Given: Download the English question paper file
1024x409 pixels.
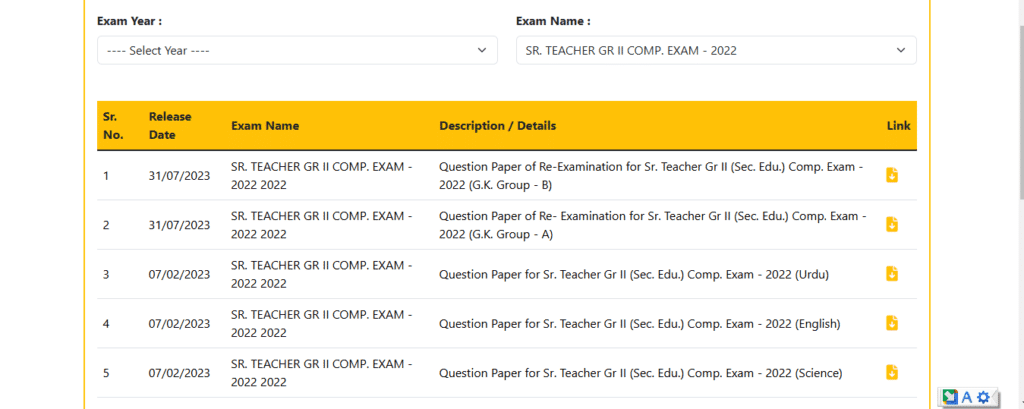Looking at the screenshot, I should (892, 323).
